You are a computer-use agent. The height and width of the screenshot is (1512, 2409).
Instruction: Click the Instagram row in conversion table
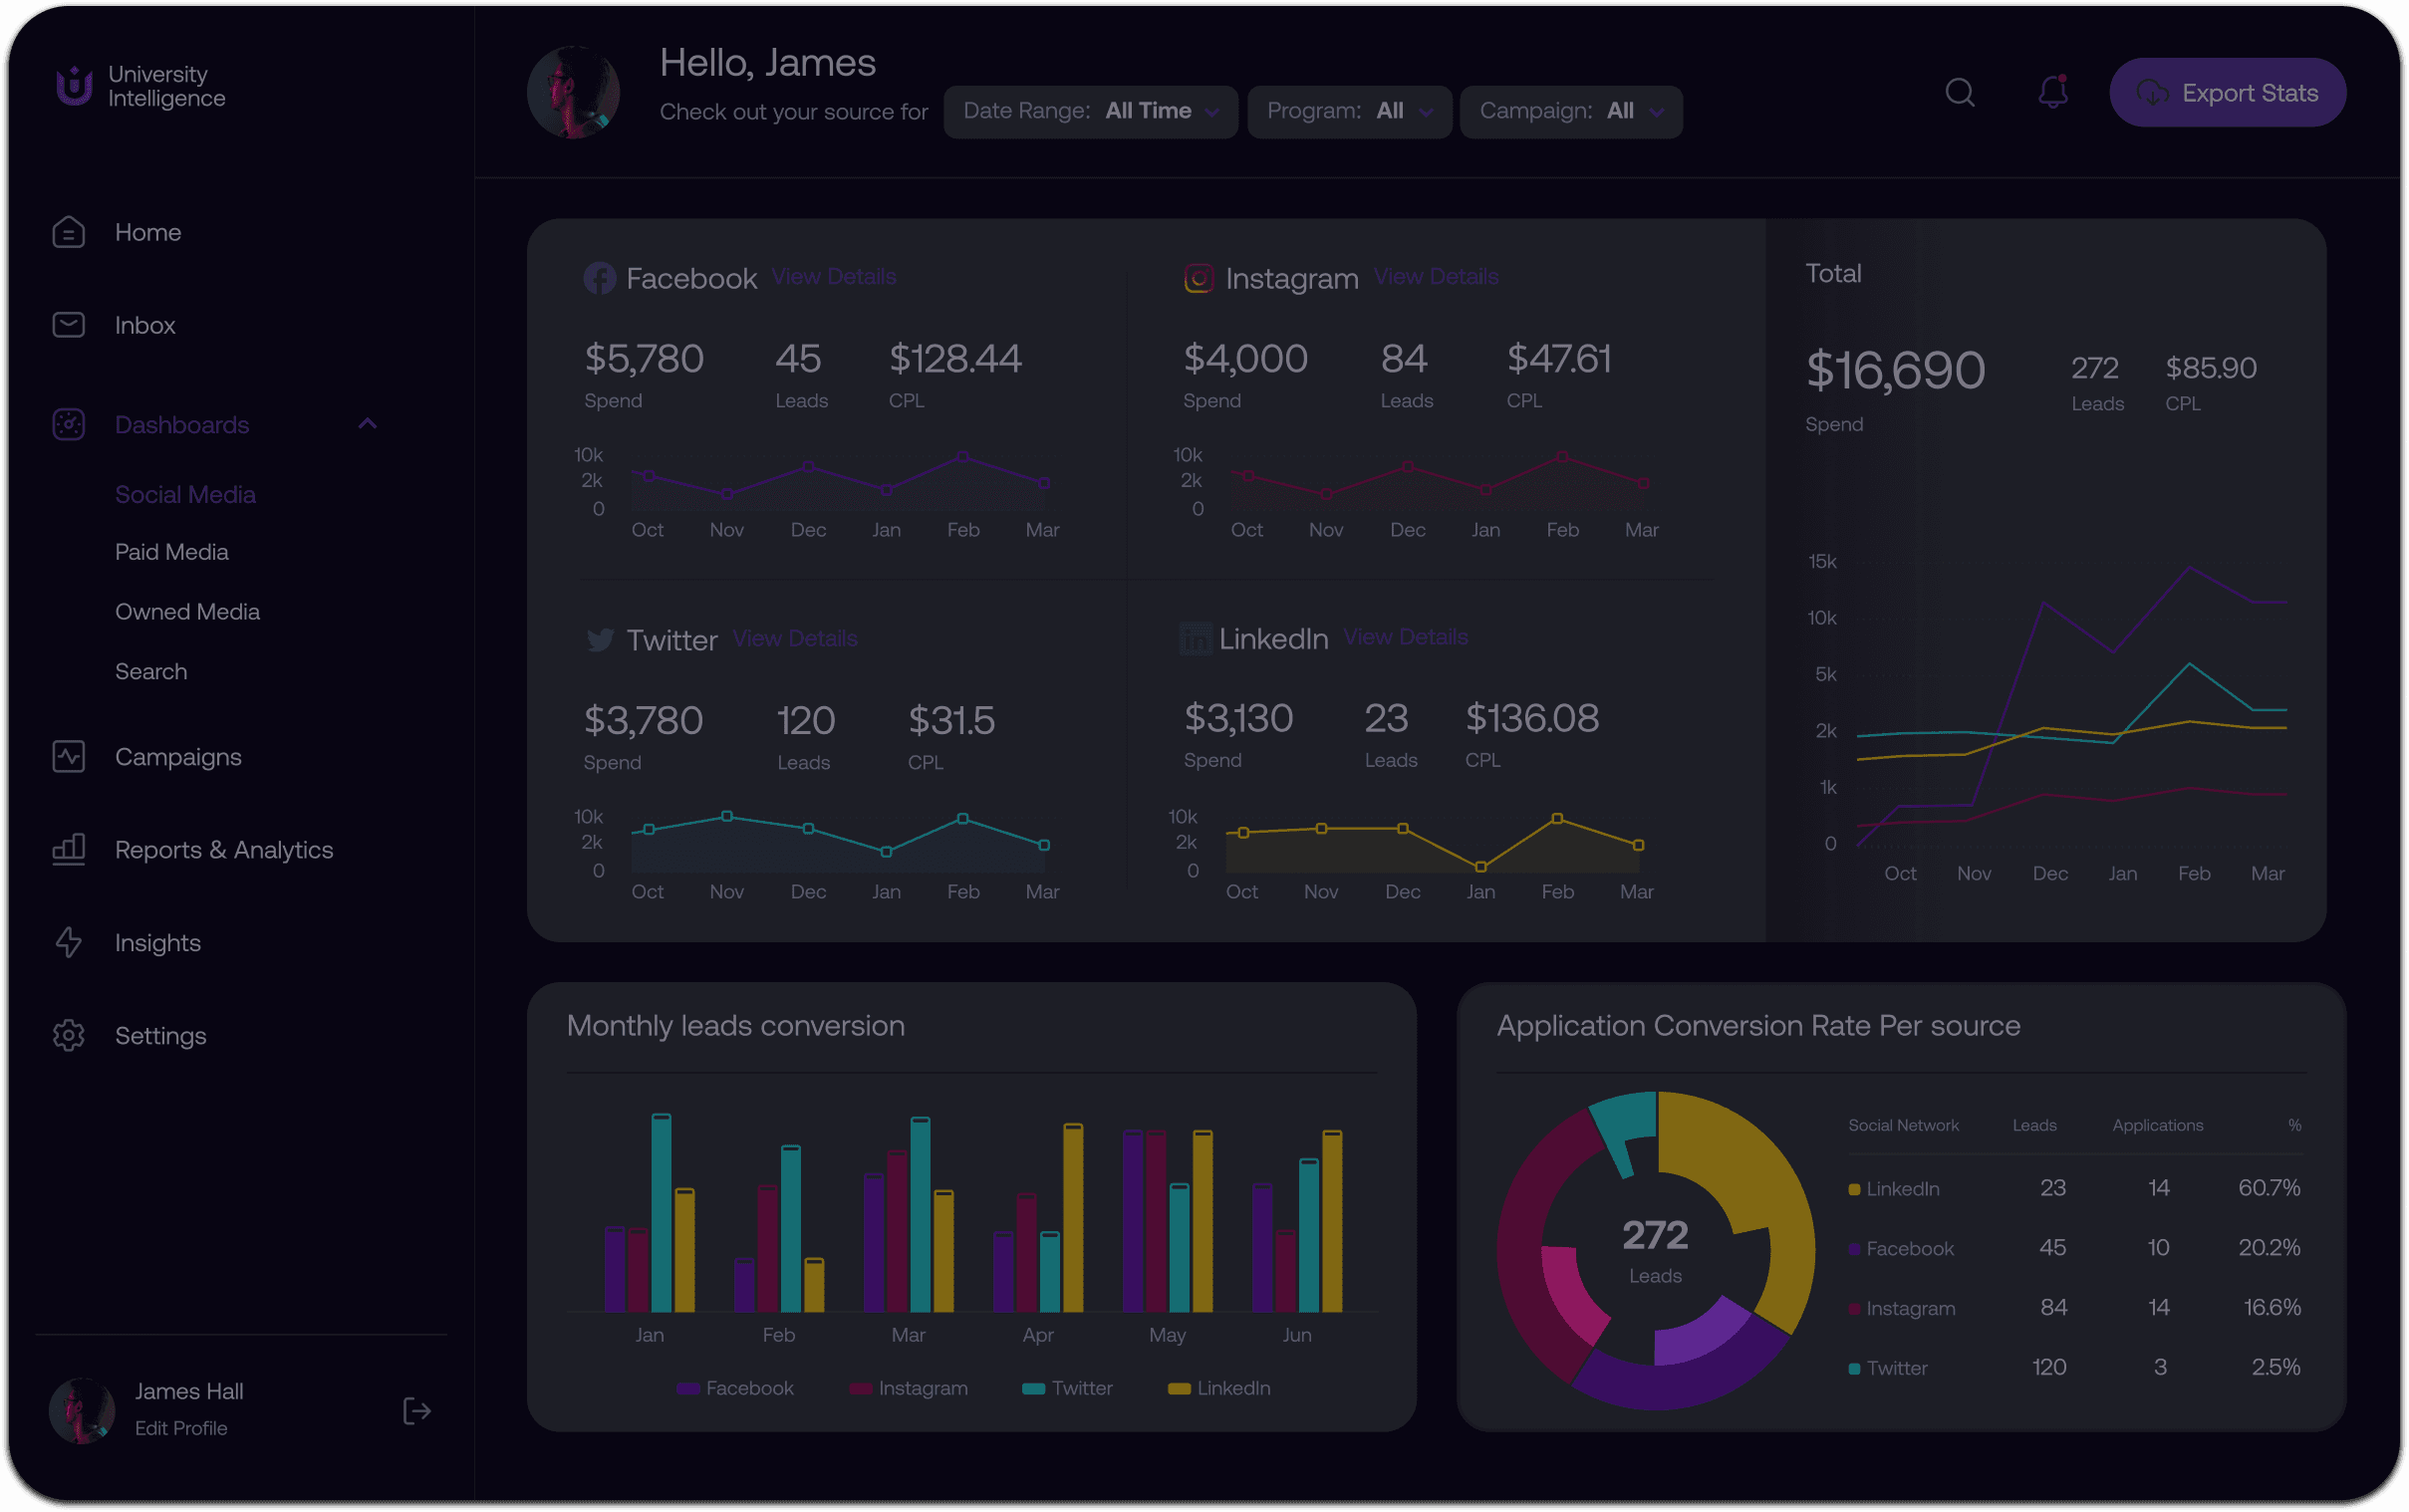point(2074,1308)
